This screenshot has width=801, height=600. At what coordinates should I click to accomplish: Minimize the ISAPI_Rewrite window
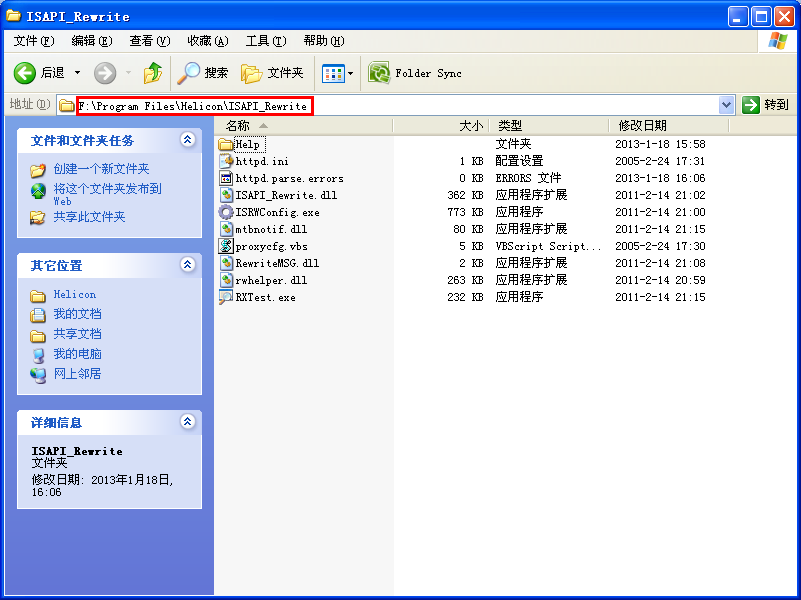738,17
